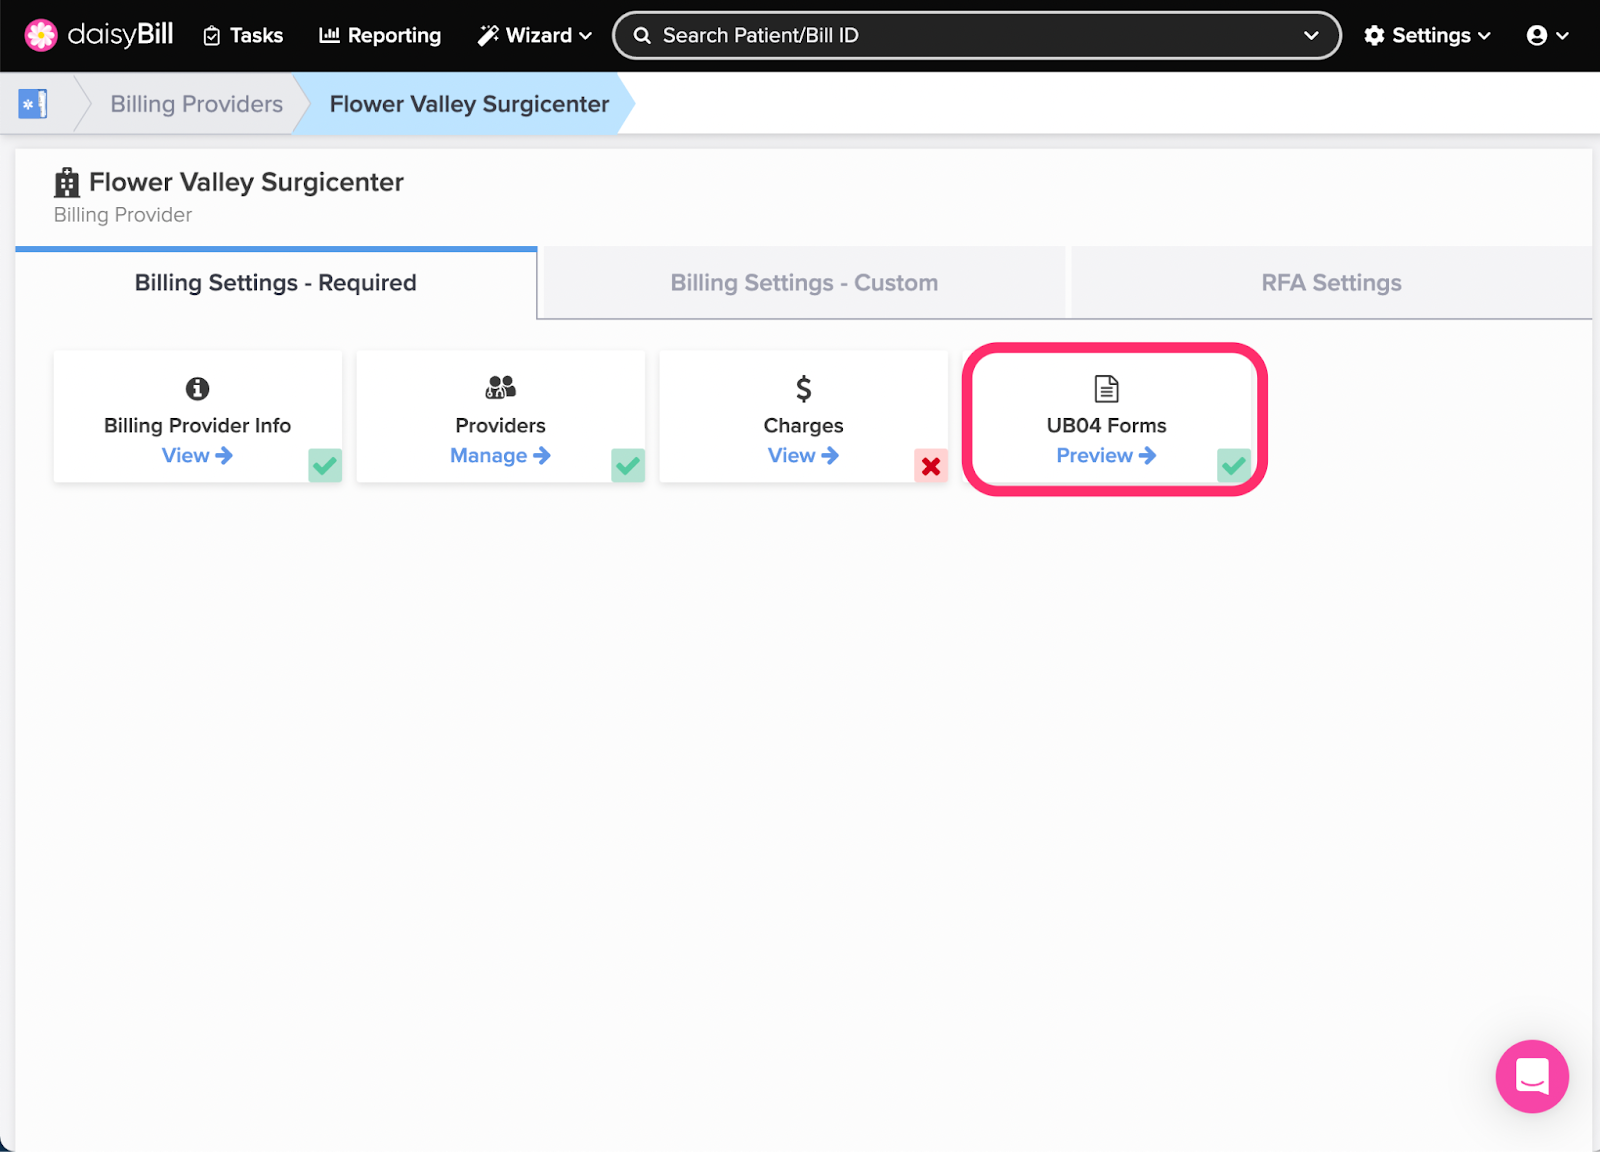Click the daisyBill flower logo
Screen dimensions: 1600x1152
point(41,35)
